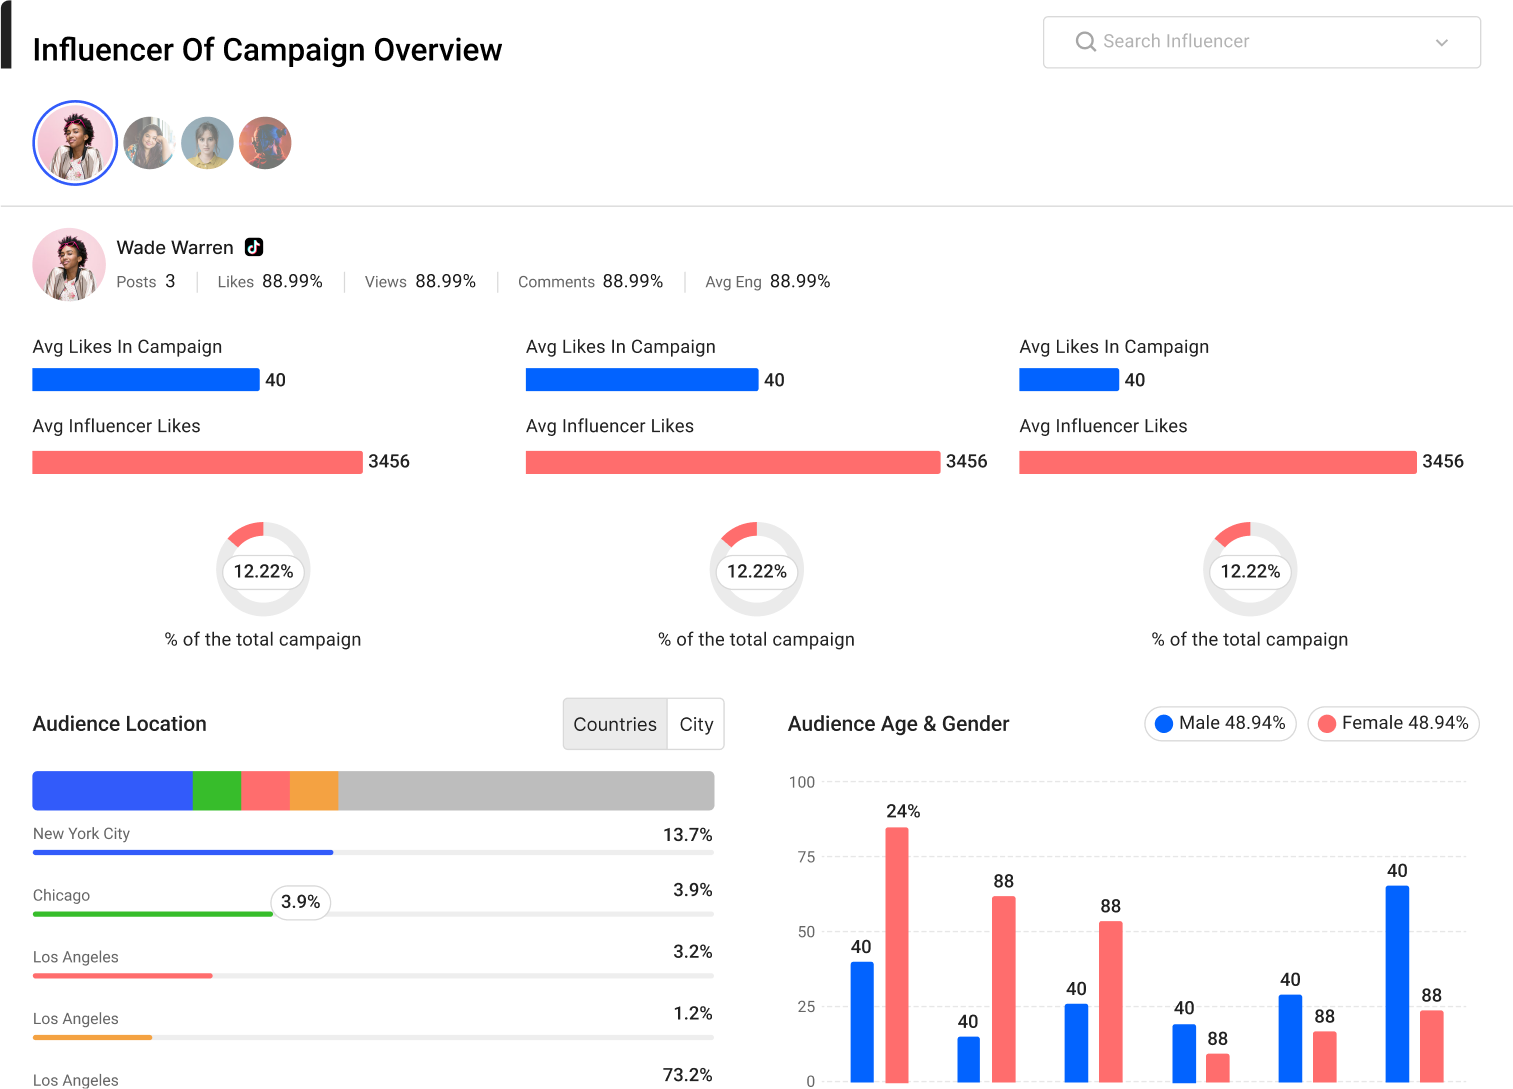Select the first highlighted influencer avatar
The image size is (1513, 1089).
(75, 143)
